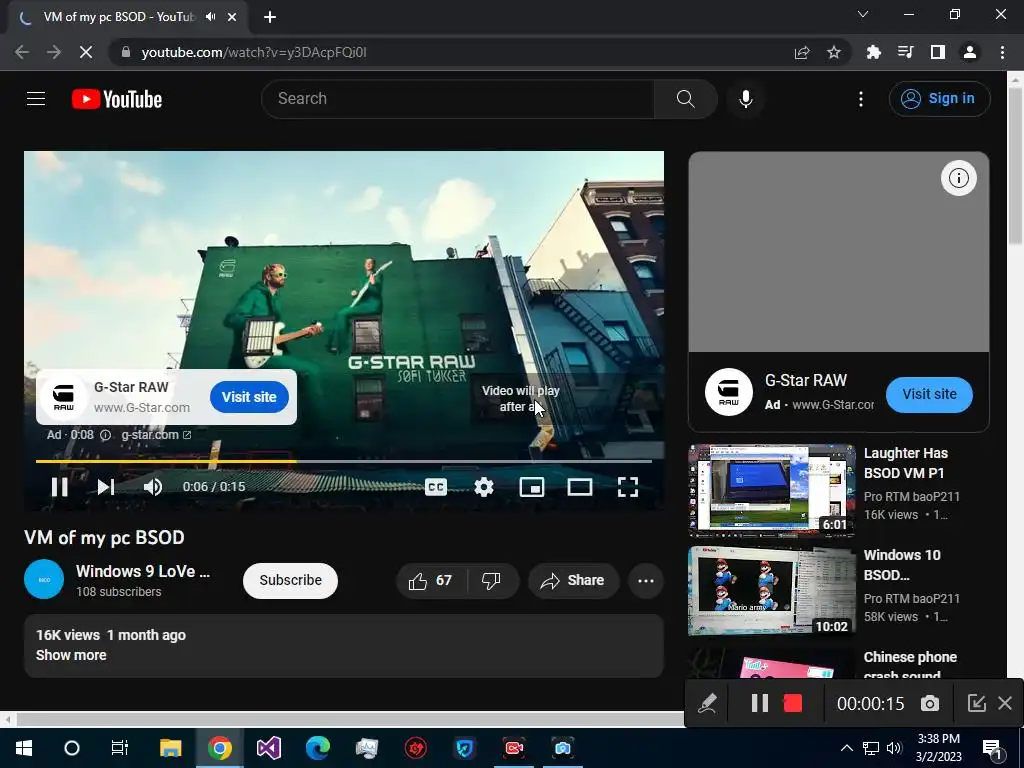Stop loading the page

click(x=86, y=52)
